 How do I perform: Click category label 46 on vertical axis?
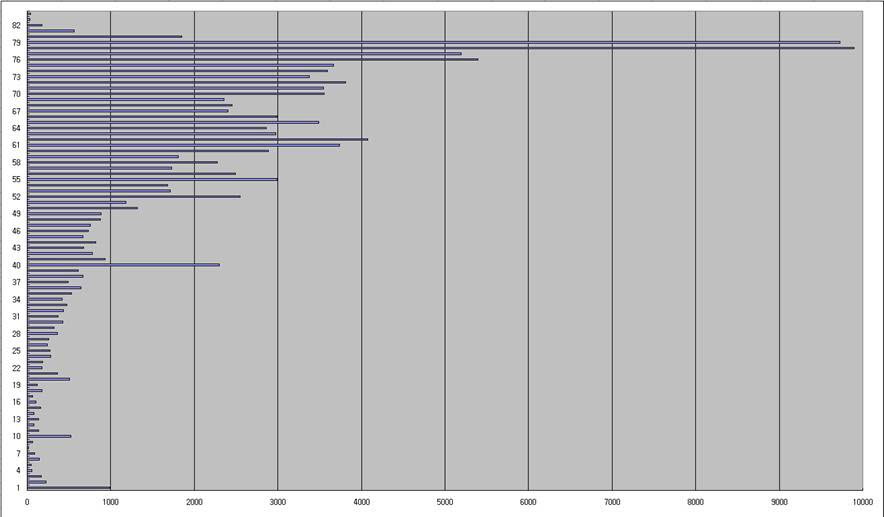pyautogui.click(x=17, y=231)
